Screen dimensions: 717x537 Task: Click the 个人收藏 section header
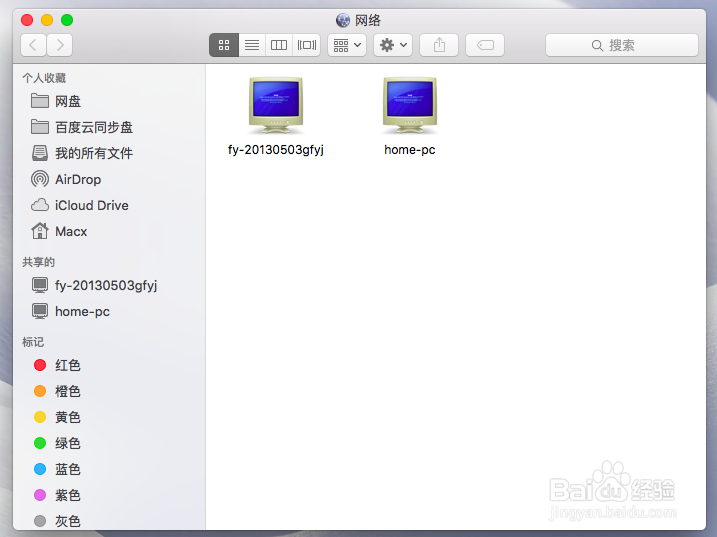point(44,78)
